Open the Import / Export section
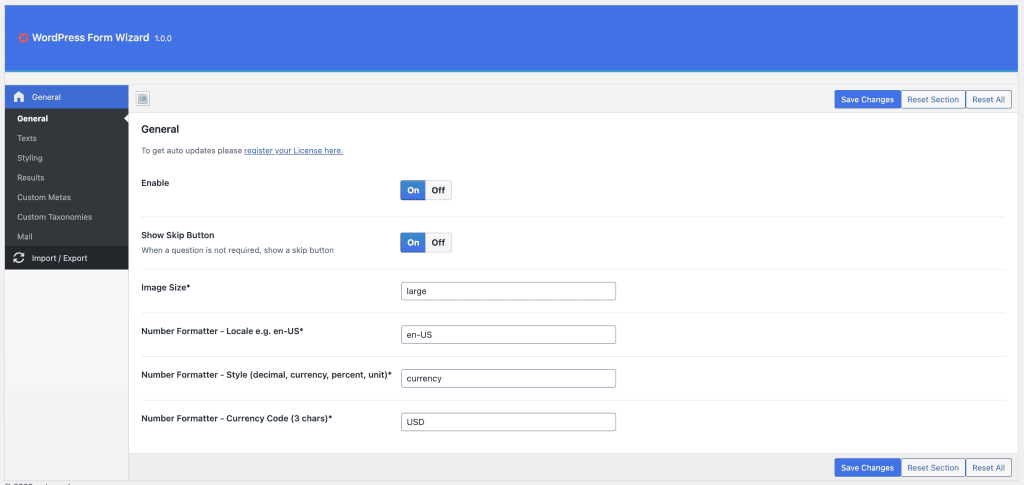1024x485 pixels. tap(67, 258)
